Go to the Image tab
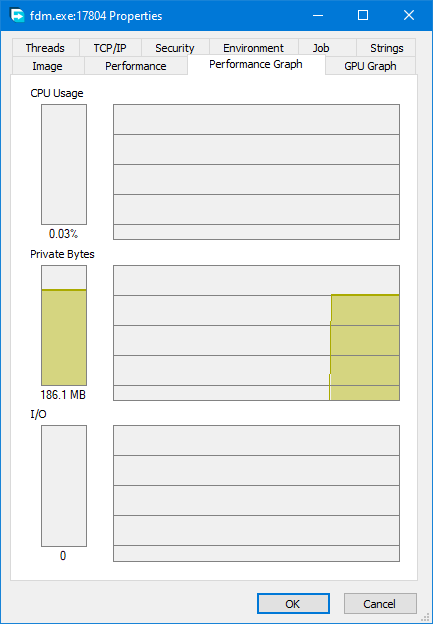Image resolution: width=433 pixels, height=624 pixels. click(x=48, y=66)
